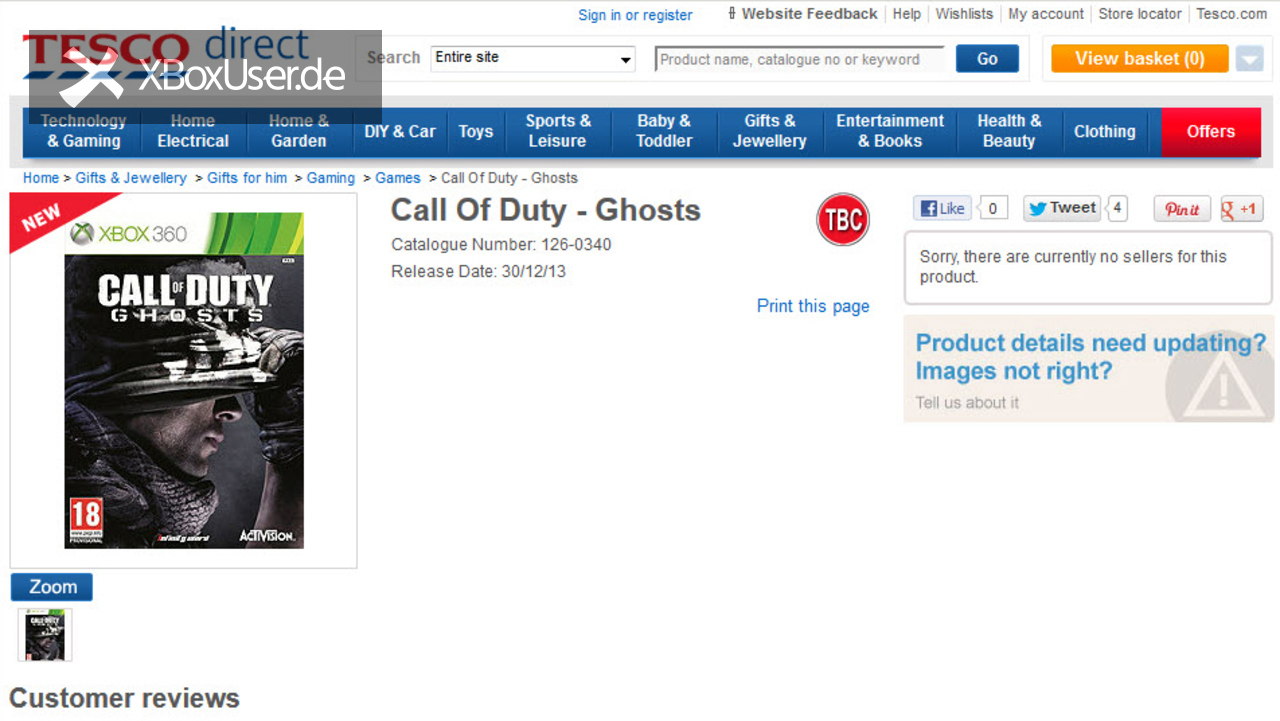Open Store locator link
This screenshot has height=721, width=1280.
coord(1140,14)
